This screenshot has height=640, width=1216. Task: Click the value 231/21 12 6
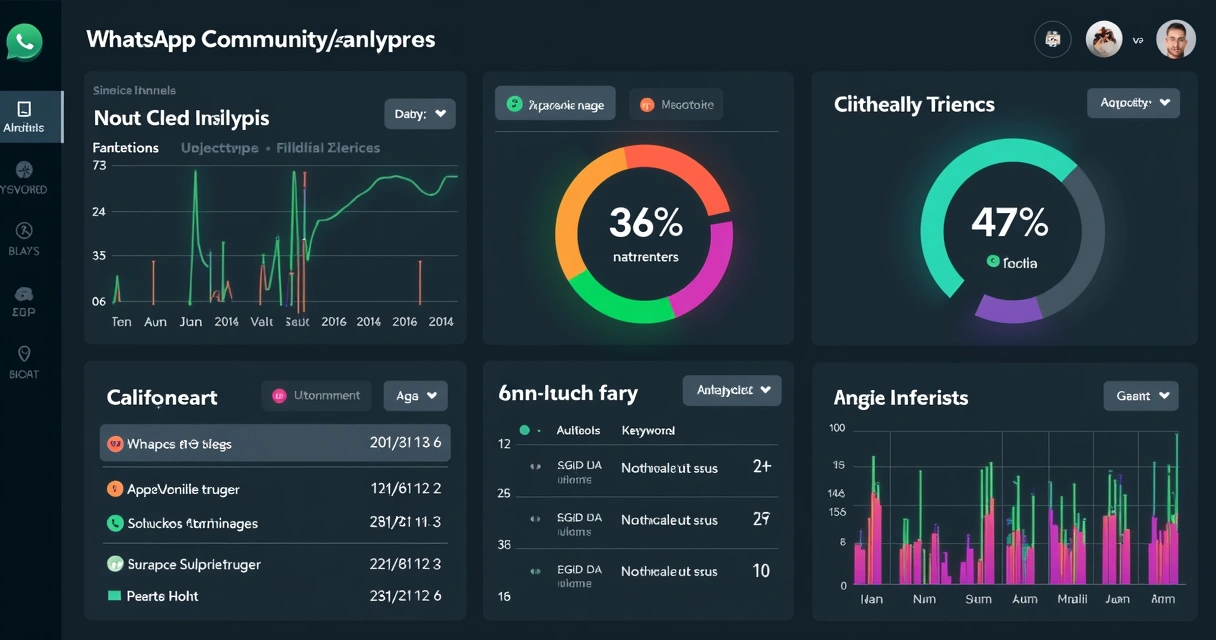[405, 595]
